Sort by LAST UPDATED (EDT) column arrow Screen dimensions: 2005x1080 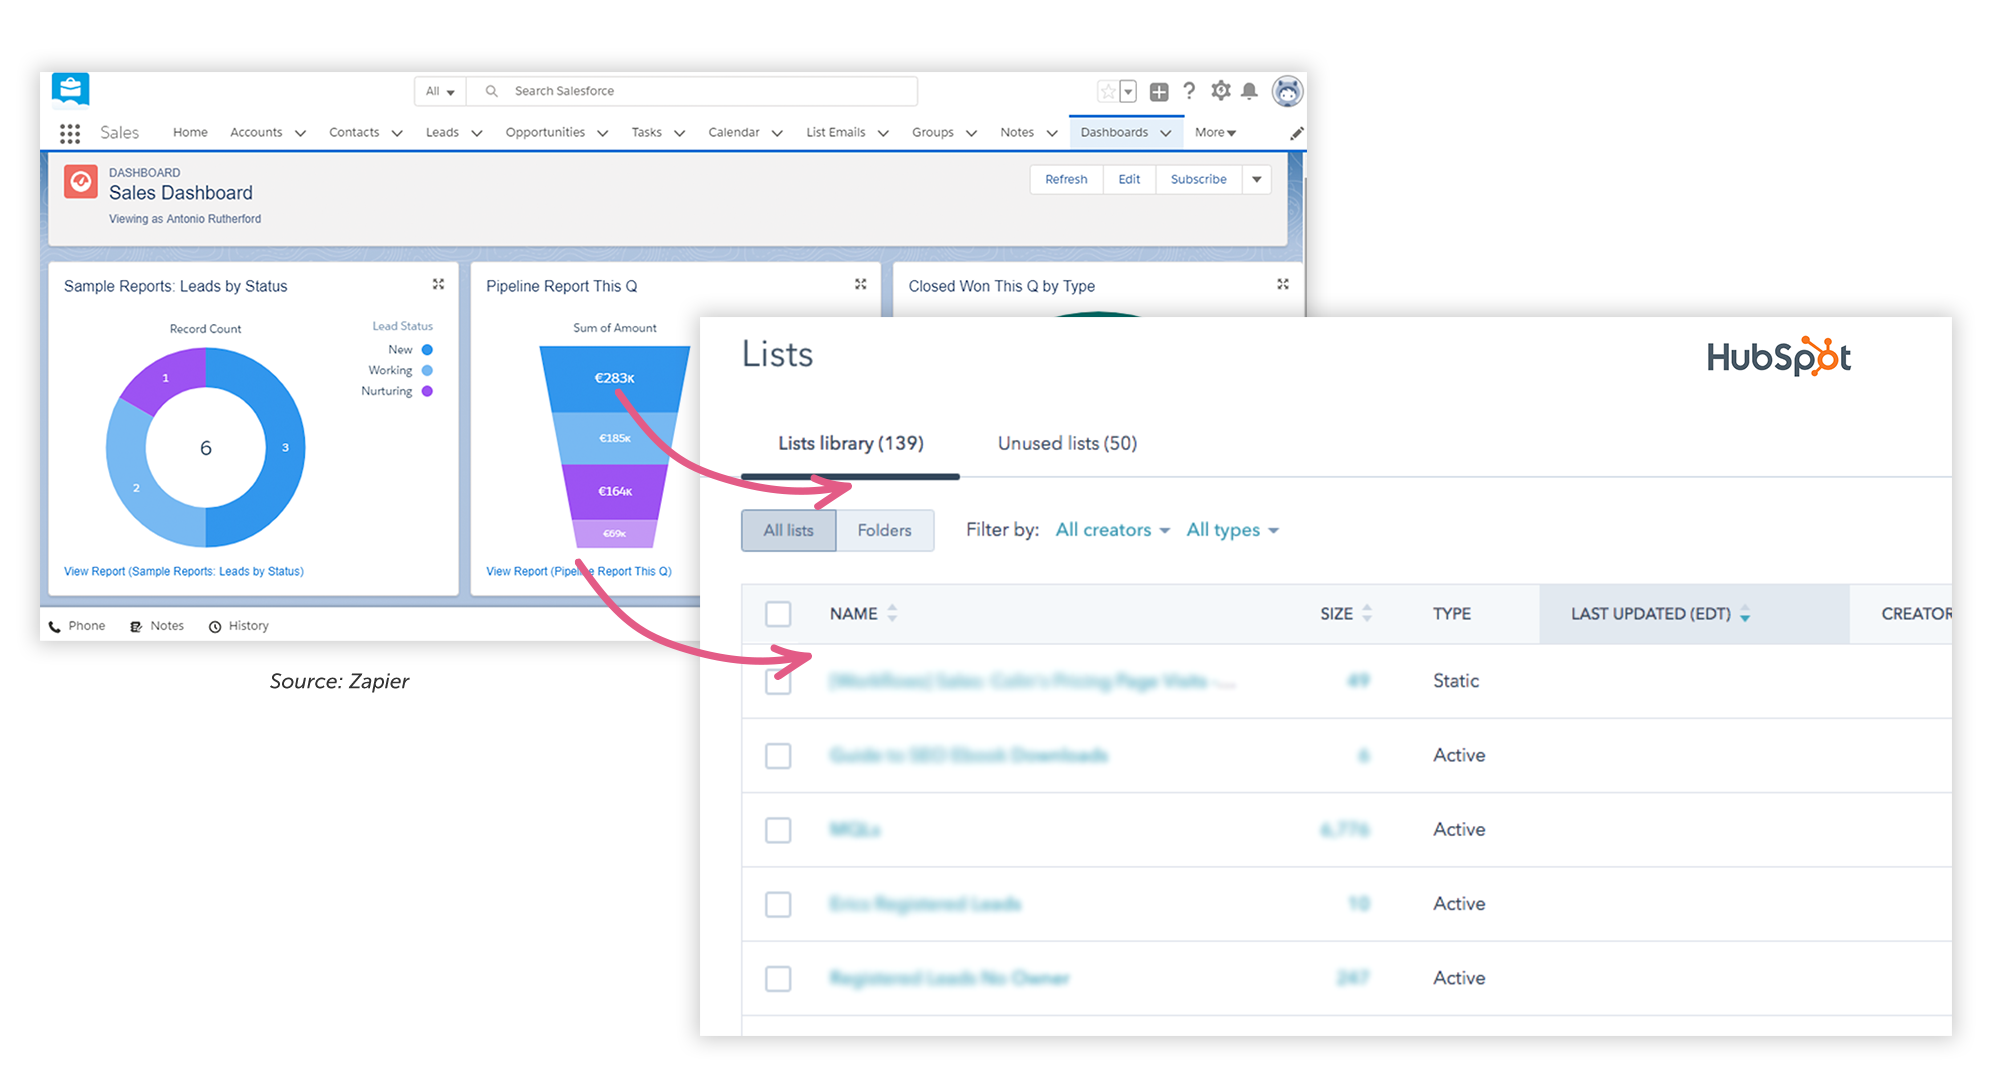tap(1745, 615)
